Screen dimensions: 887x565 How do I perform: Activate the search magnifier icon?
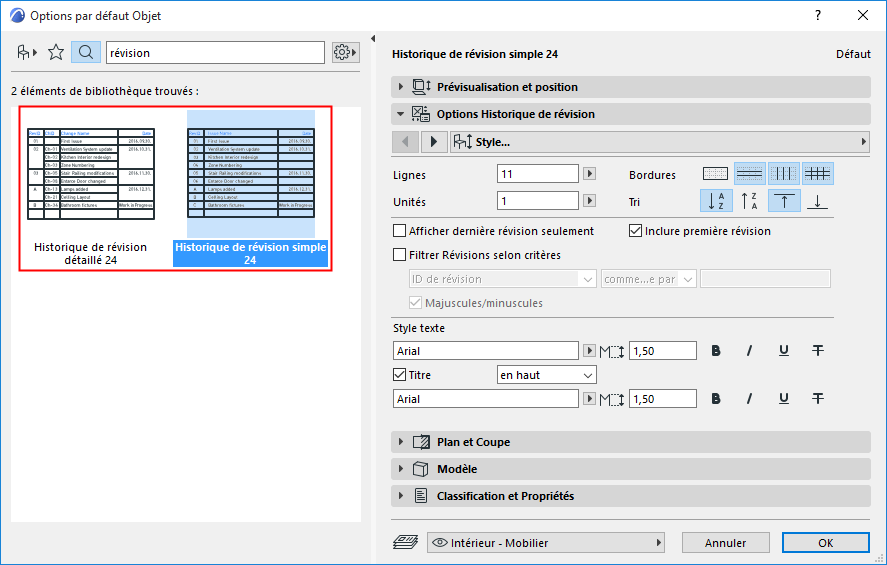click(86, 53)
